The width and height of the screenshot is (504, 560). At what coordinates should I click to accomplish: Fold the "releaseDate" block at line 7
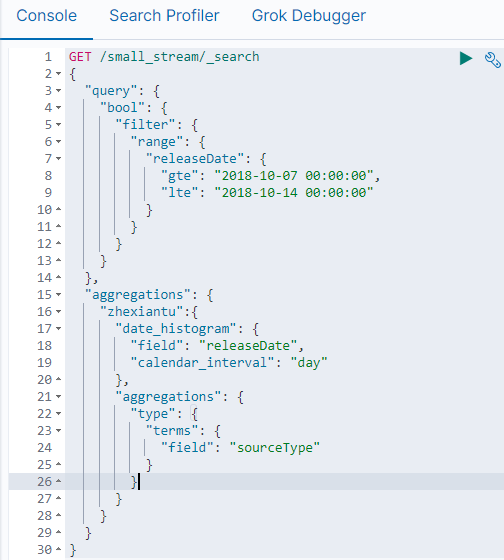(58, 159)
